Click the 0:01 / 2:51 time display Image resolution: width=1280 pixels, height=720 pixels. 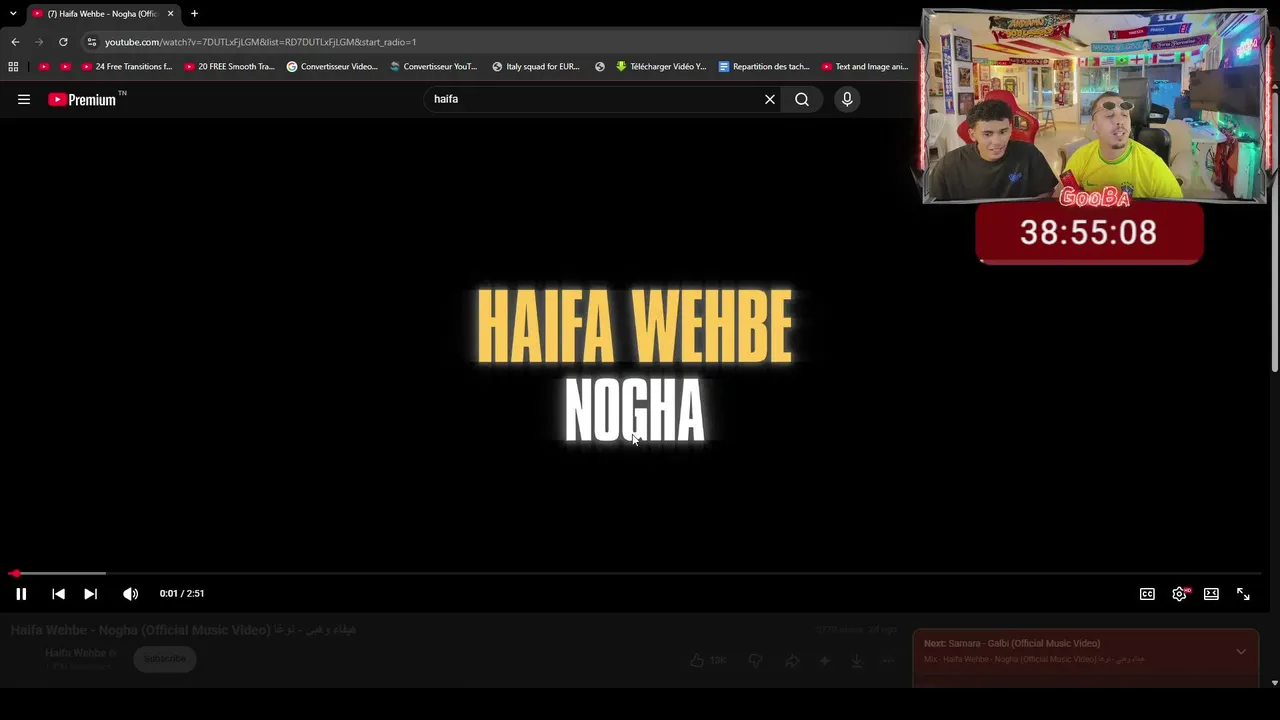182,594
